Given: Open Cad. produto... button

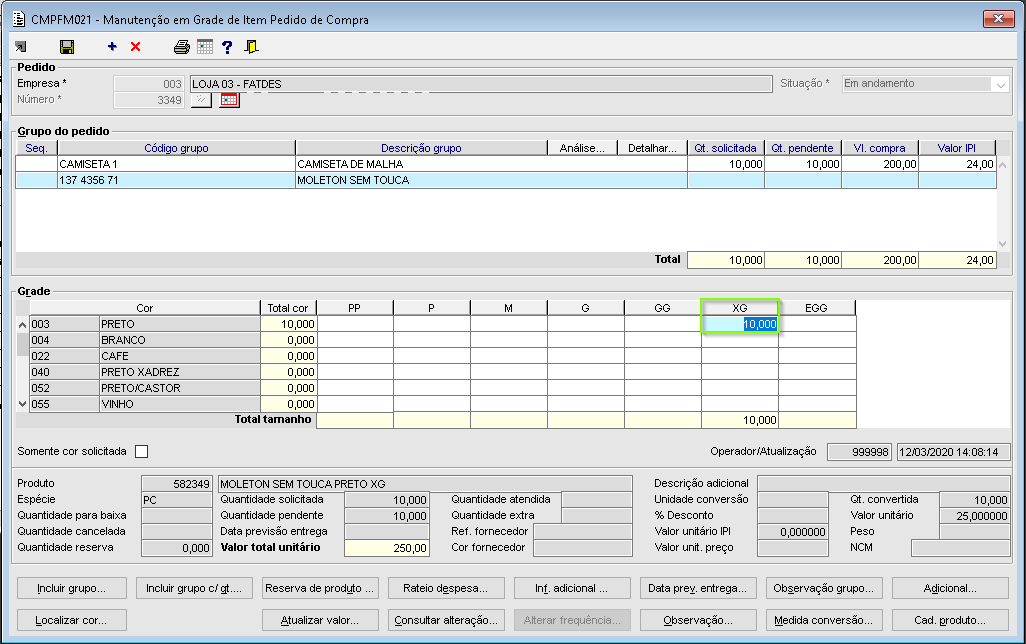Looking at the screenshot, I should (945, 620).
